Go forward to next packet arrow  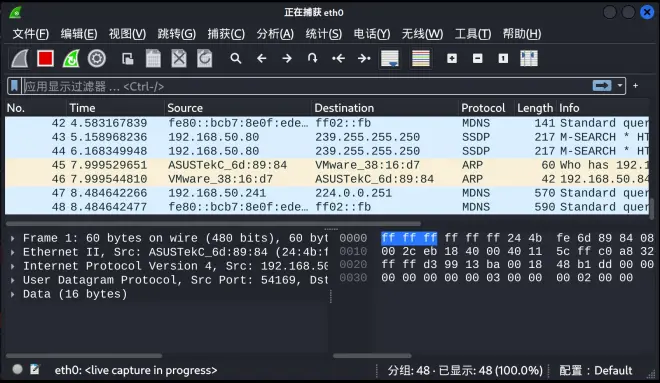287,59
